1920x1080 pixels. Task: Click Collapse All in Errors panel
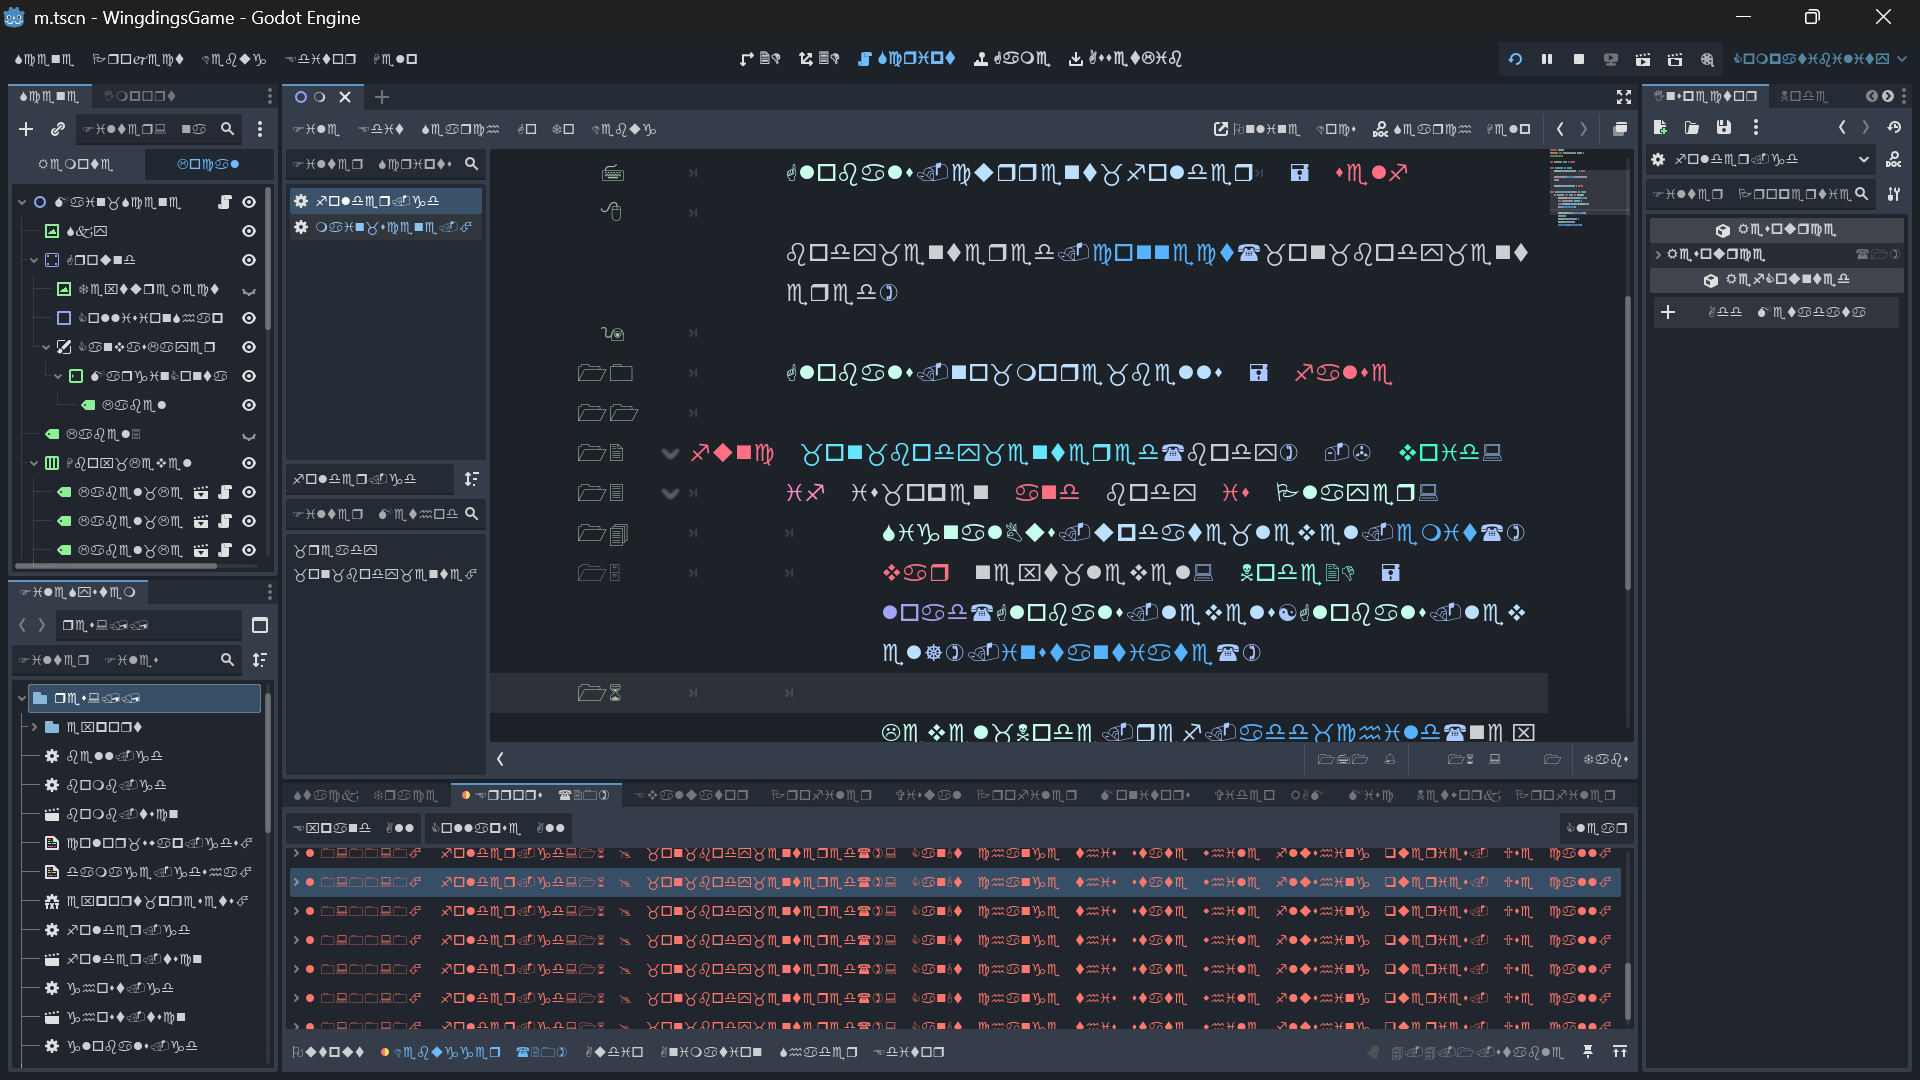(497, 828)
